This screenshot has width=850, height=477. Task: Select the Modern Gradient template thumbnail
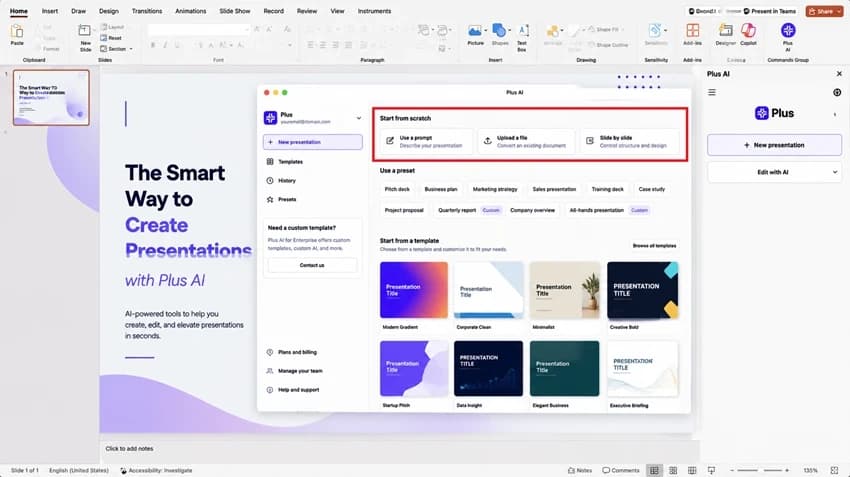coord(414,290)
